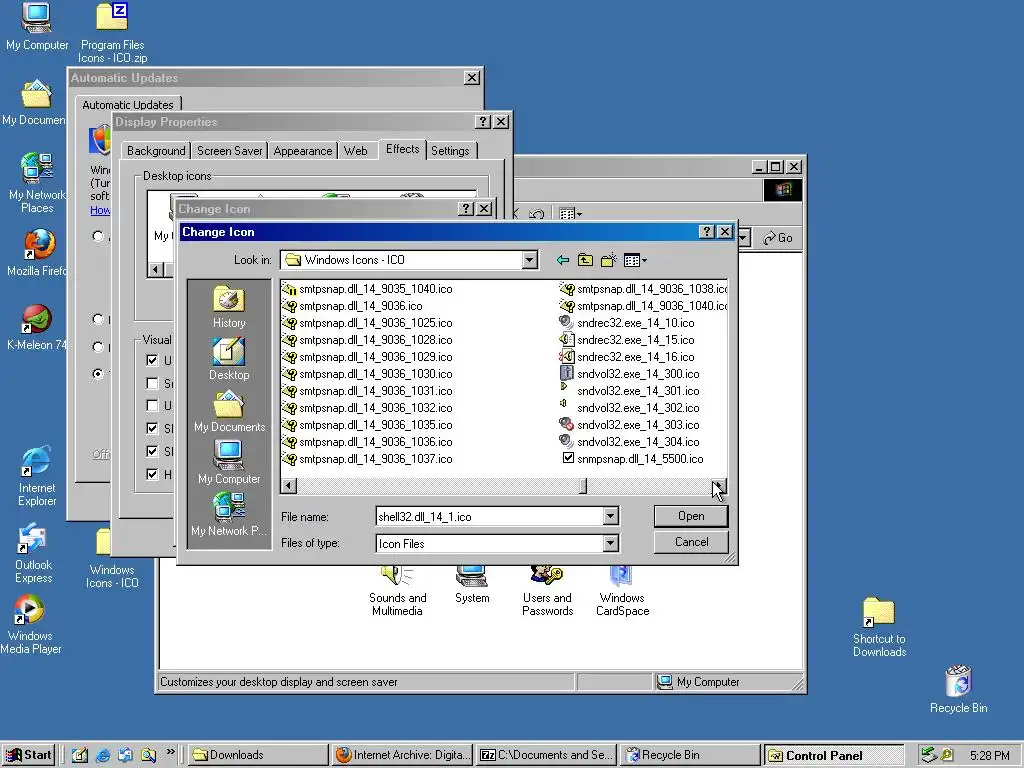Switch to the Appearance tab
1024x768 pixels.
(x=302, y=151)
